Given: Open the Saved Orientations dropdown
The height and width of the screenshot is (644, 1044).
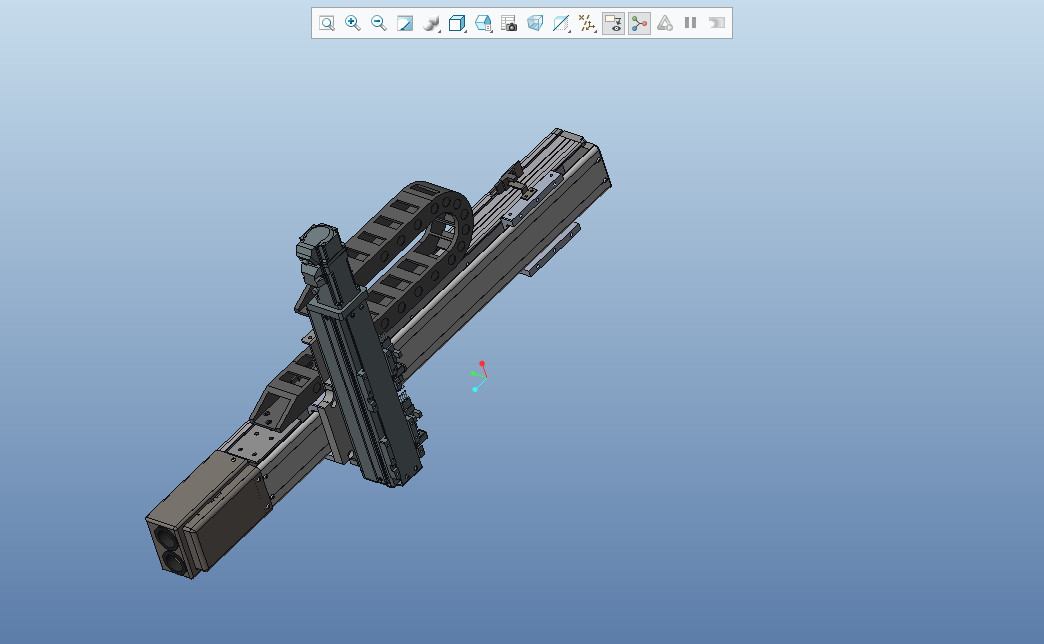Looking at the screenshot, I should click(483, 23).
